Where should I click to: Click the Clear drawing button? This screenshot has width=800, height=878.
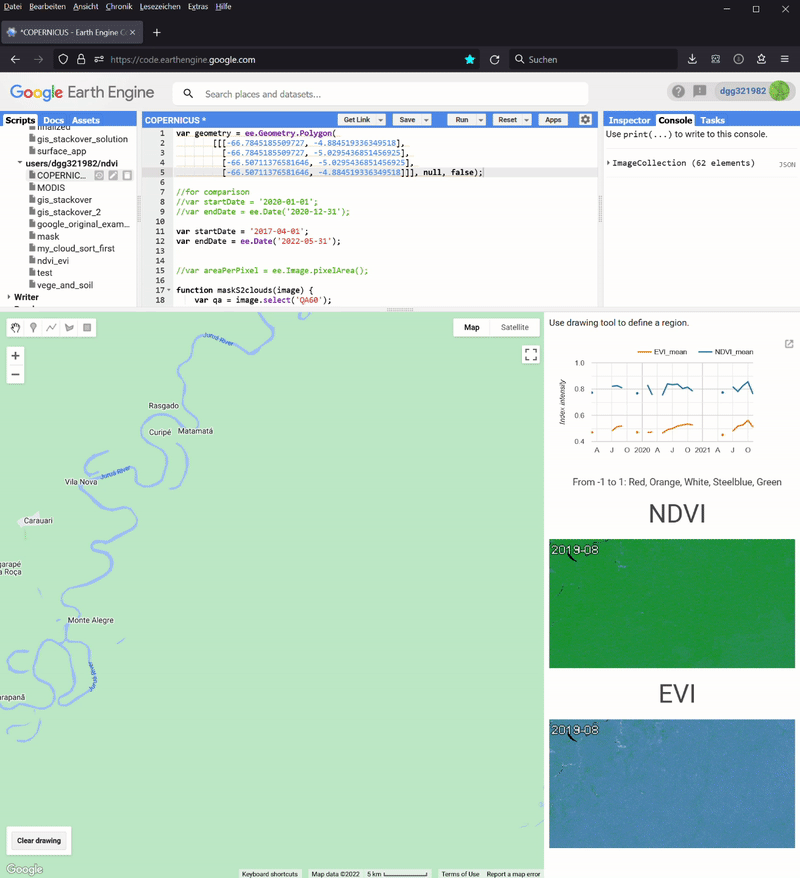coord(39,841)
